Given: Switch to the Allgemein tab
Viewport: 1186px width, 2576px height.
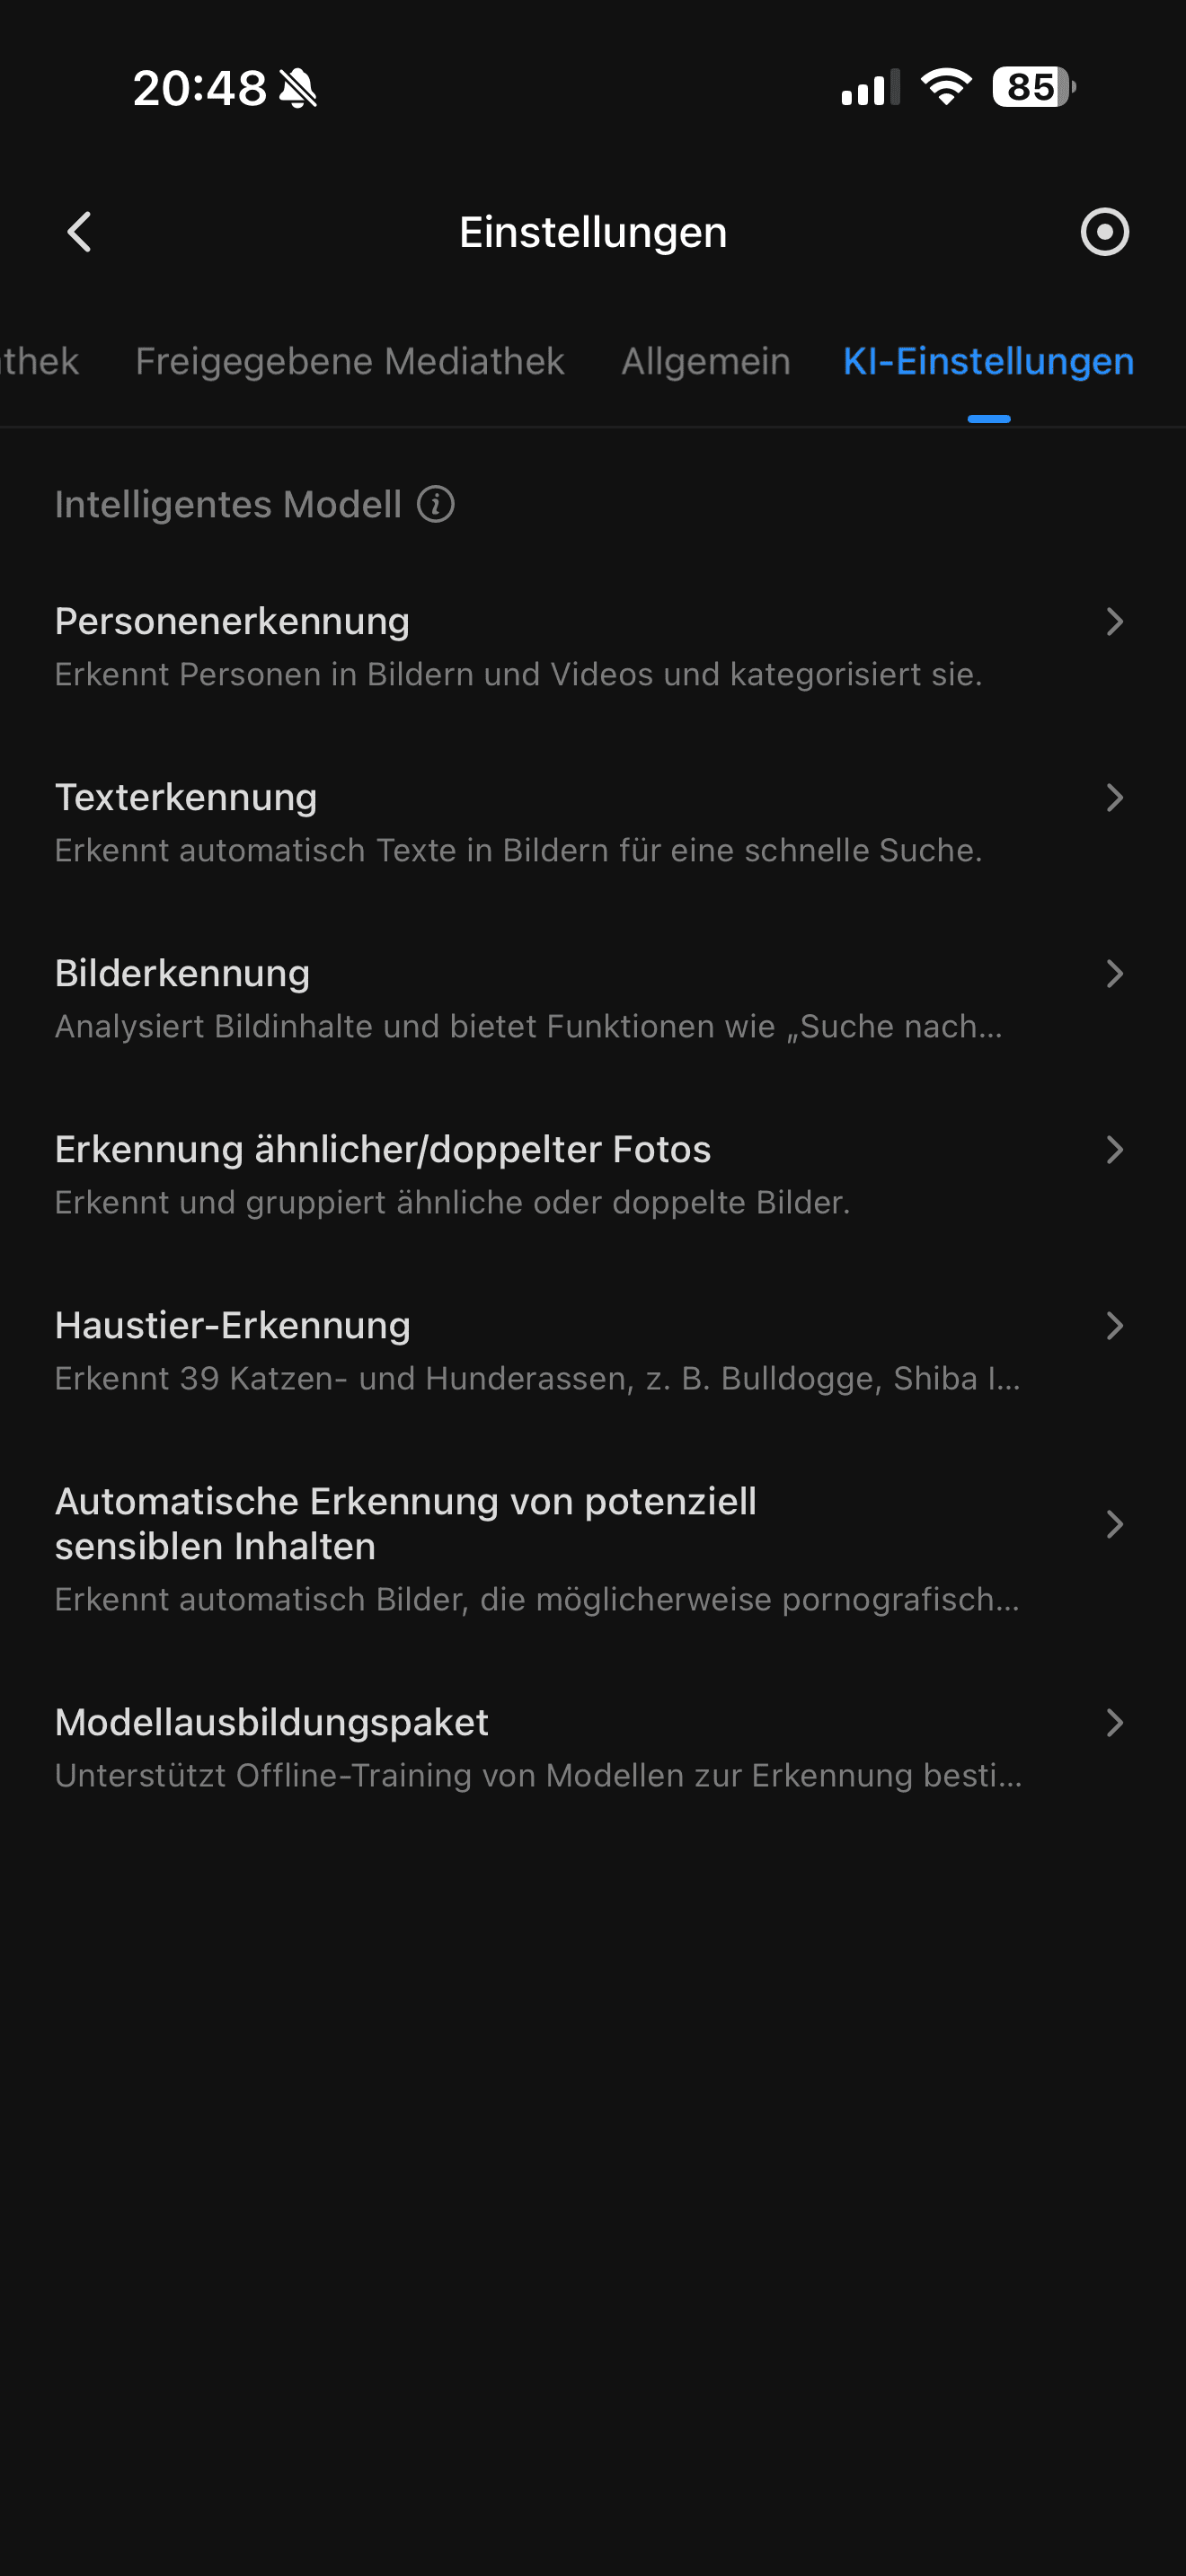Looking at the screenshot, I should (705, 361).
